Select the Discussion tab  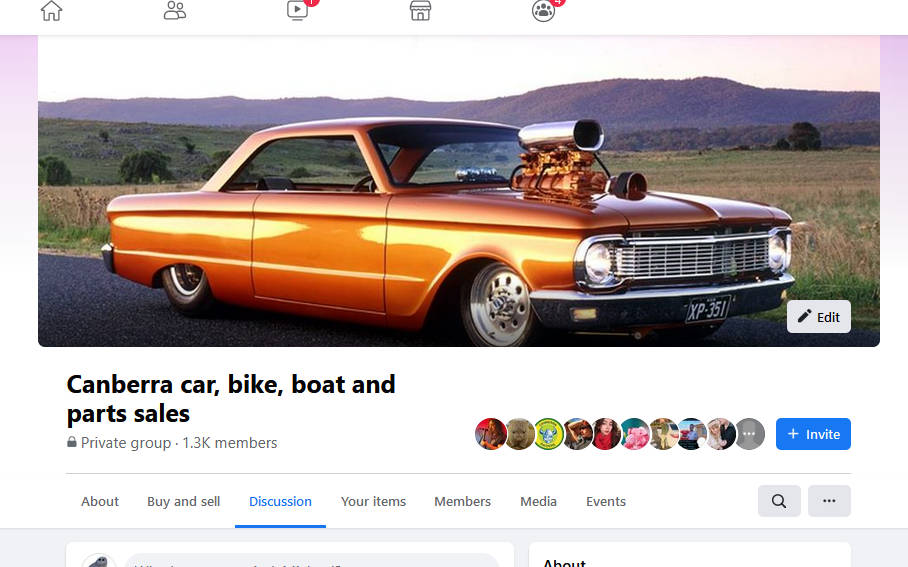[280, 501]
